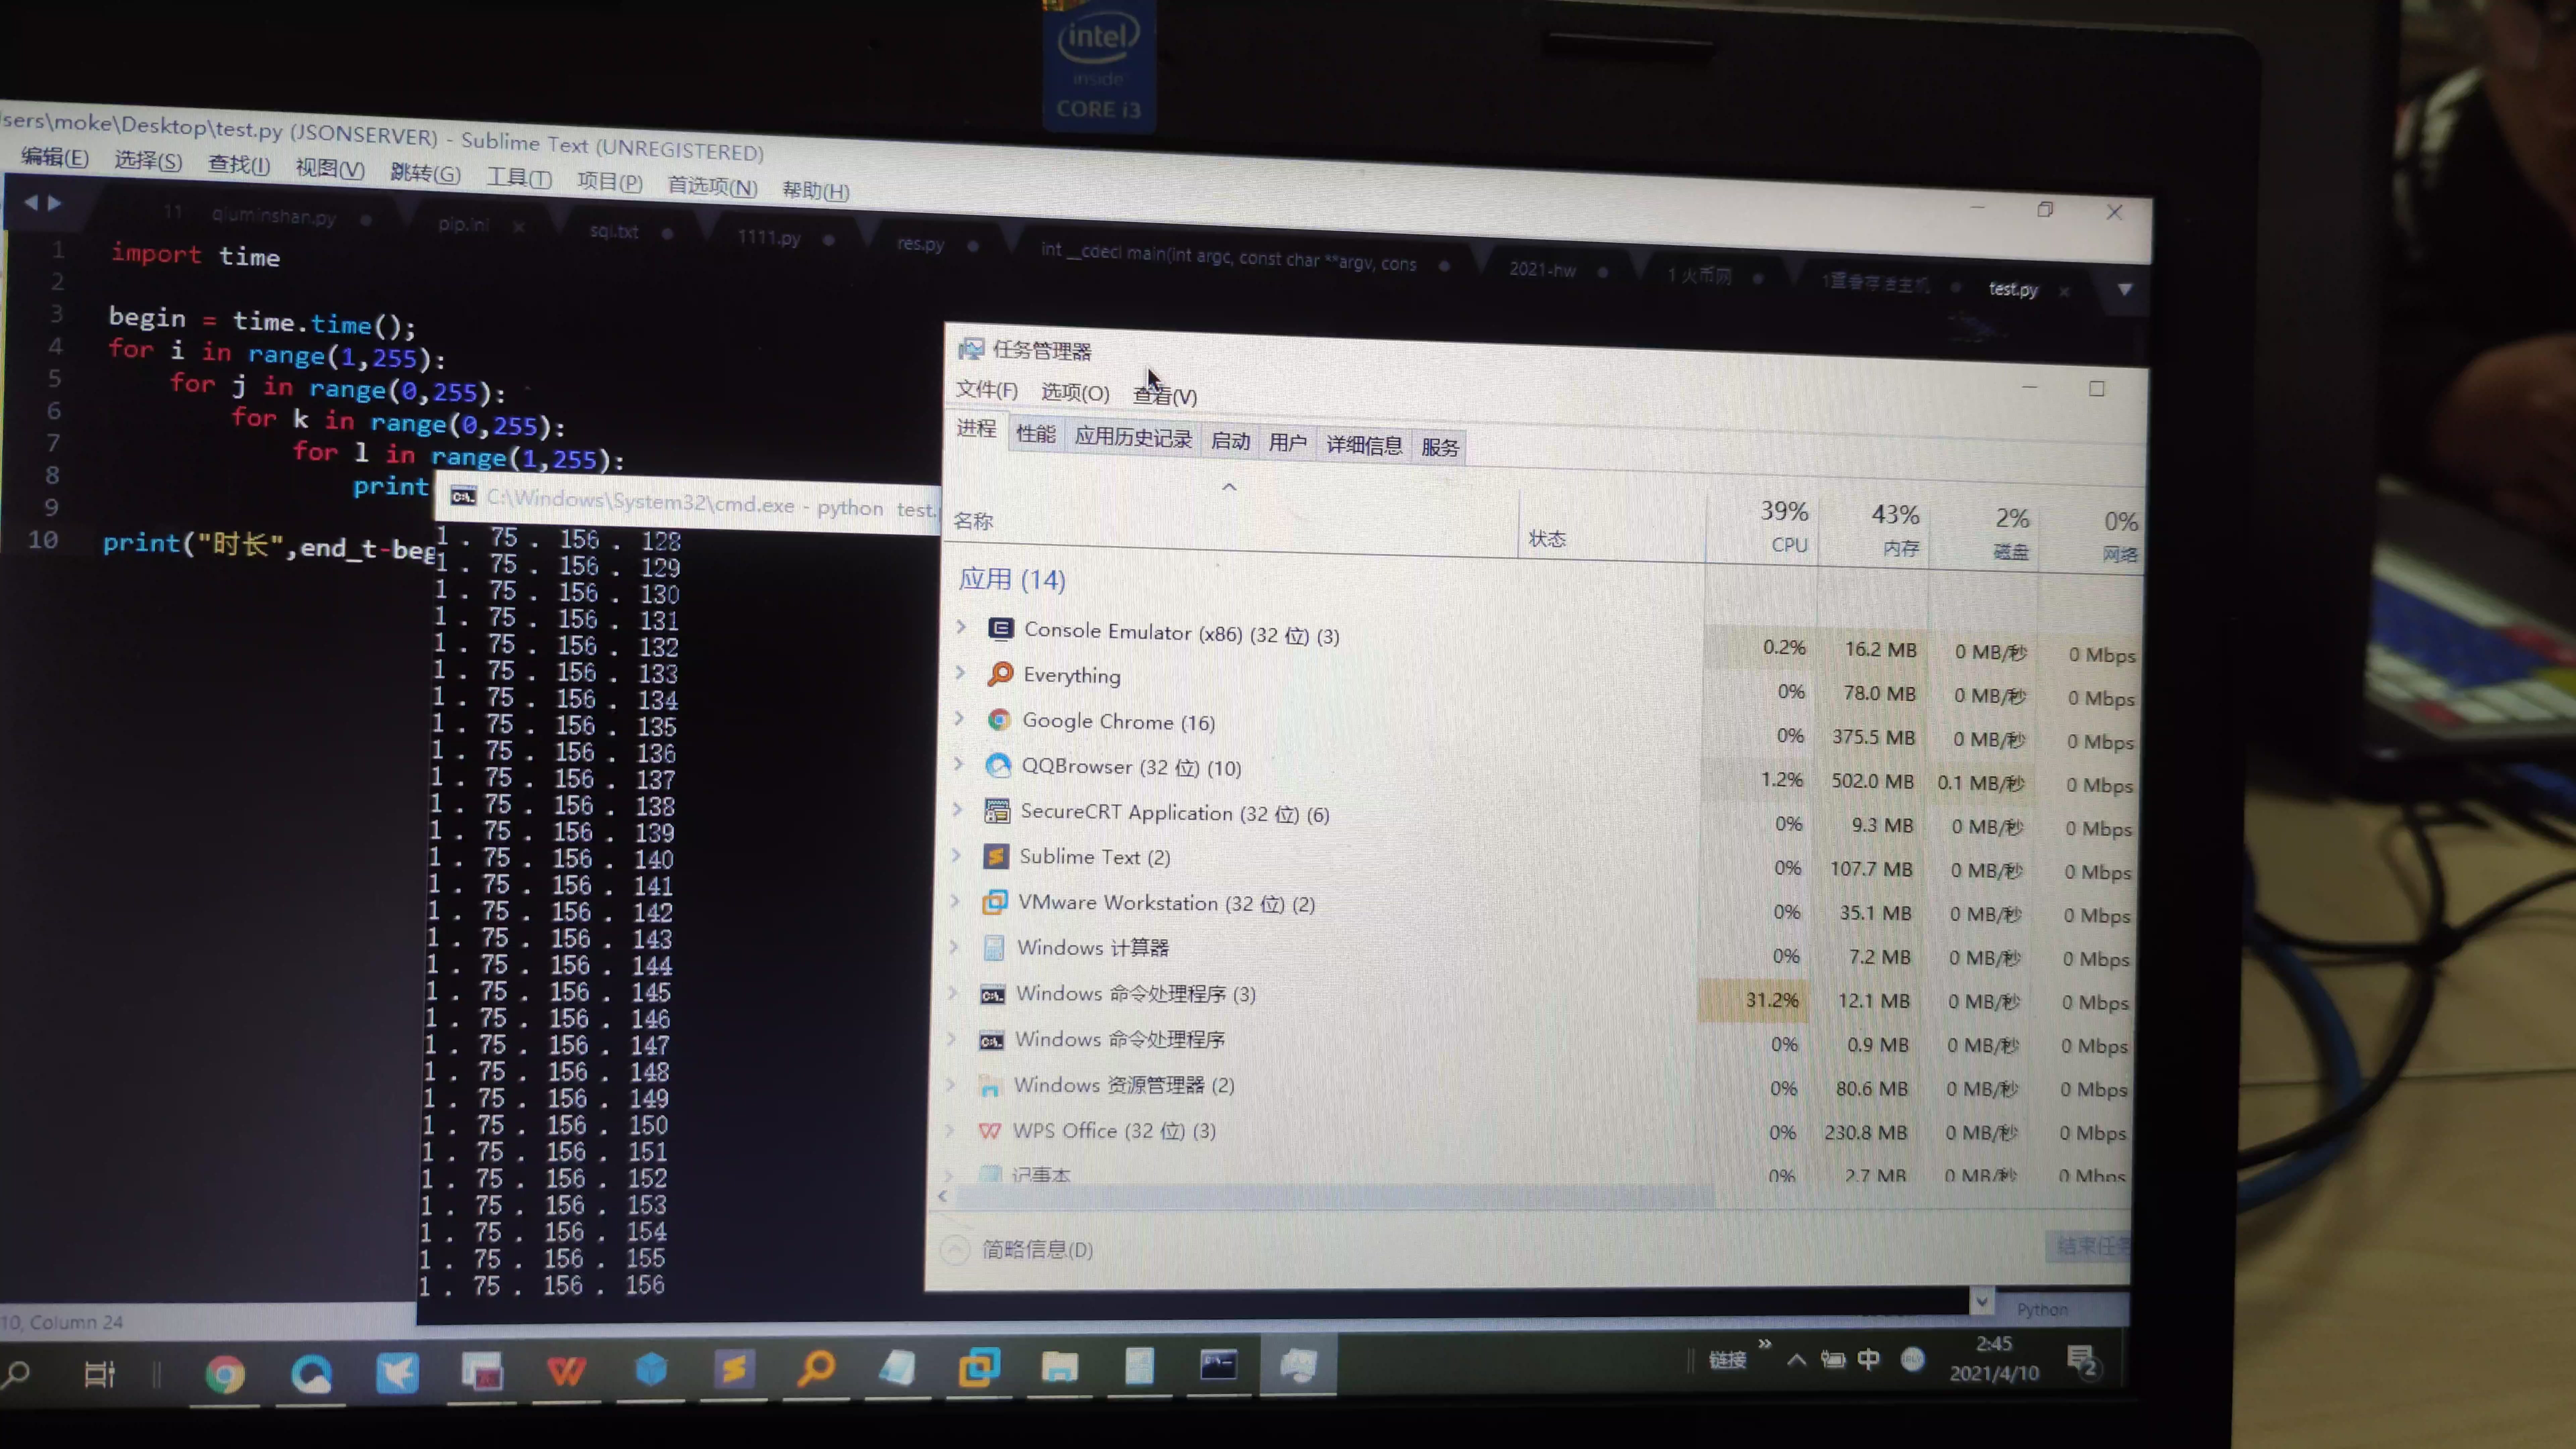
Task: Open Google Chrome from the taskbar
Action: click(x=225, y=1375)
